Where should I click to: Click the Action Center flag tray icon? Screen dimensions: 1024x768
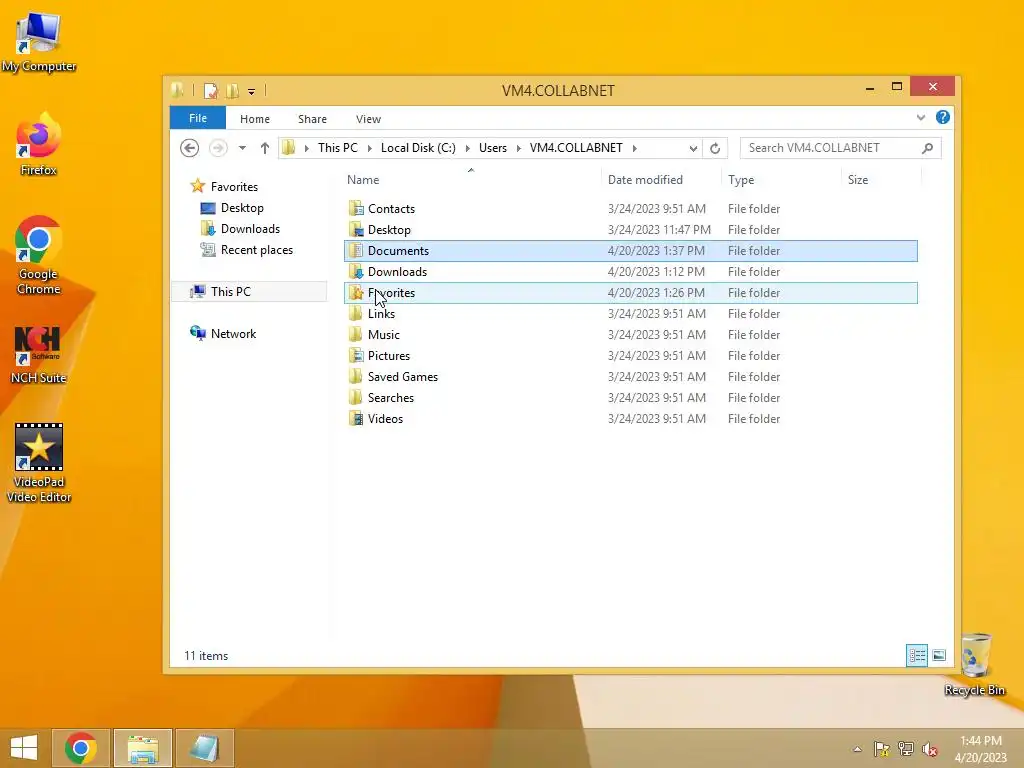(x=881, y=749)
